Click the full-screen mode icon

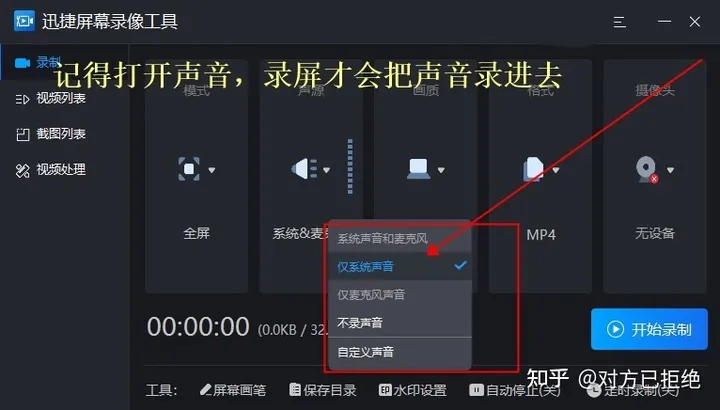[189, 169]
